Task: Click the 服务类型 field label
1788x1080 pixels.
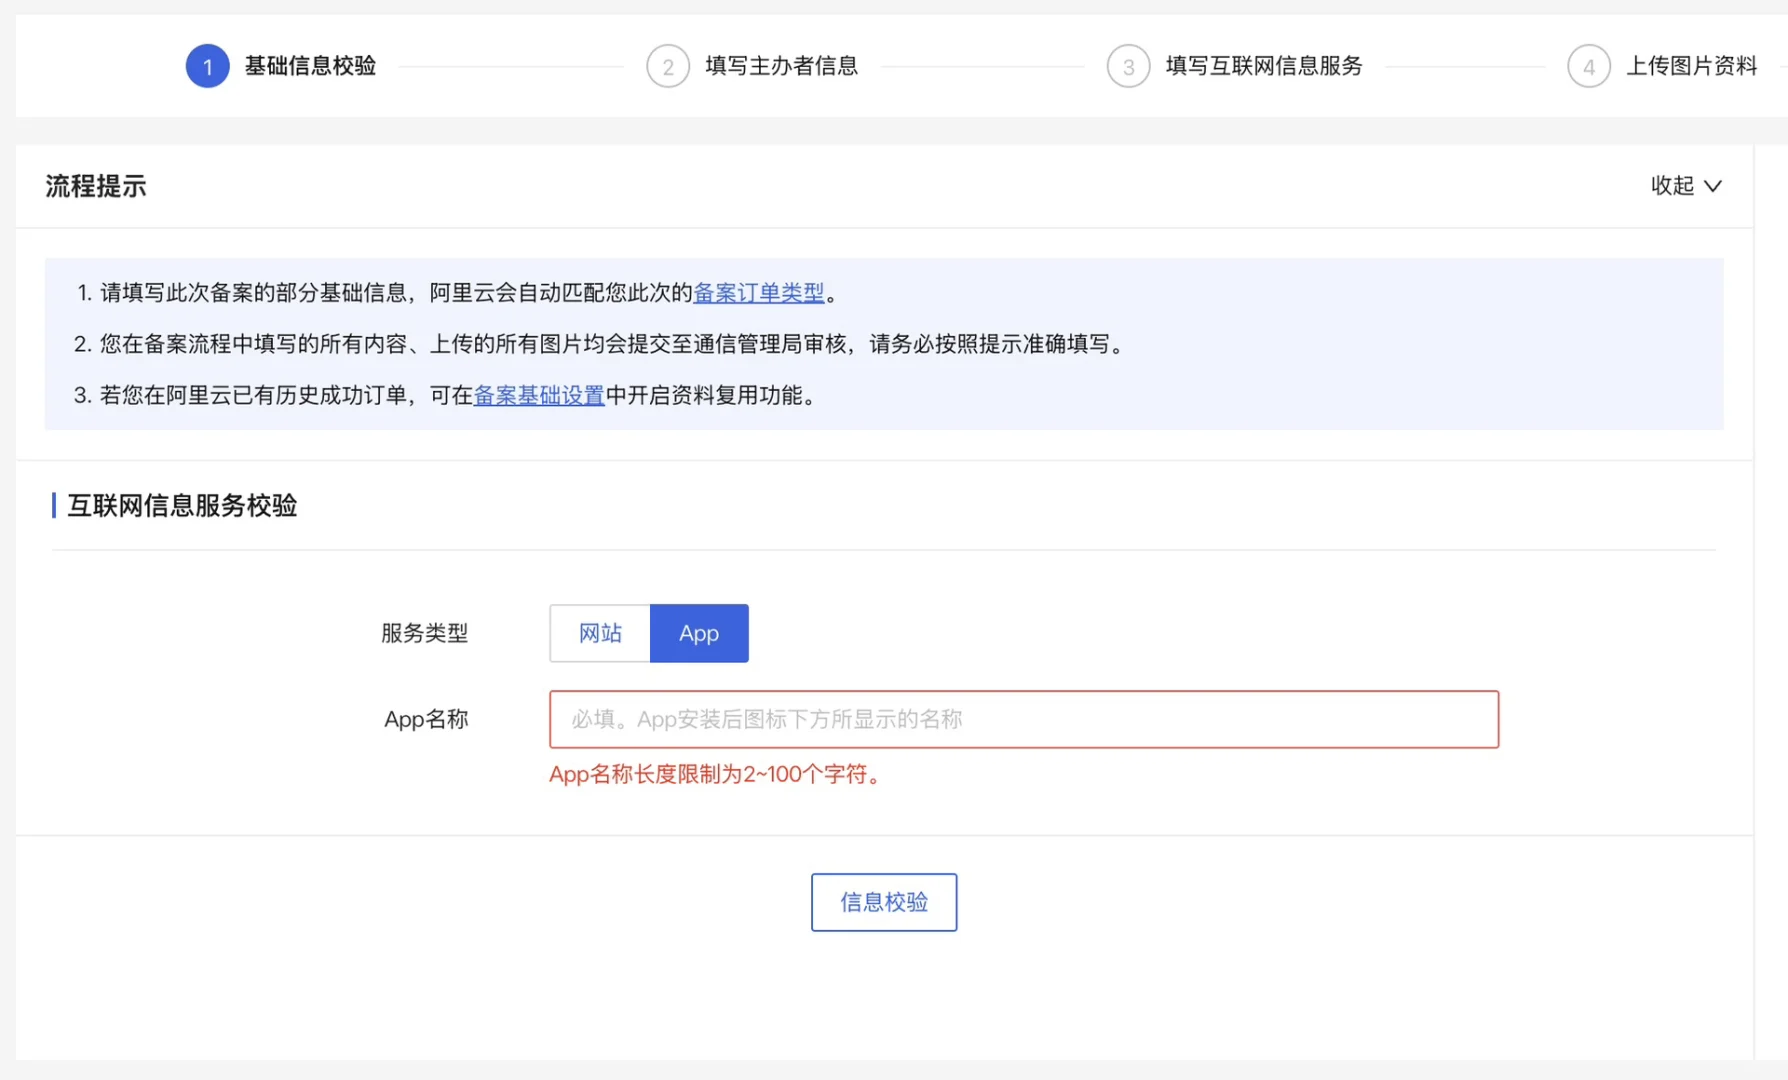Action: click(424, 633)
